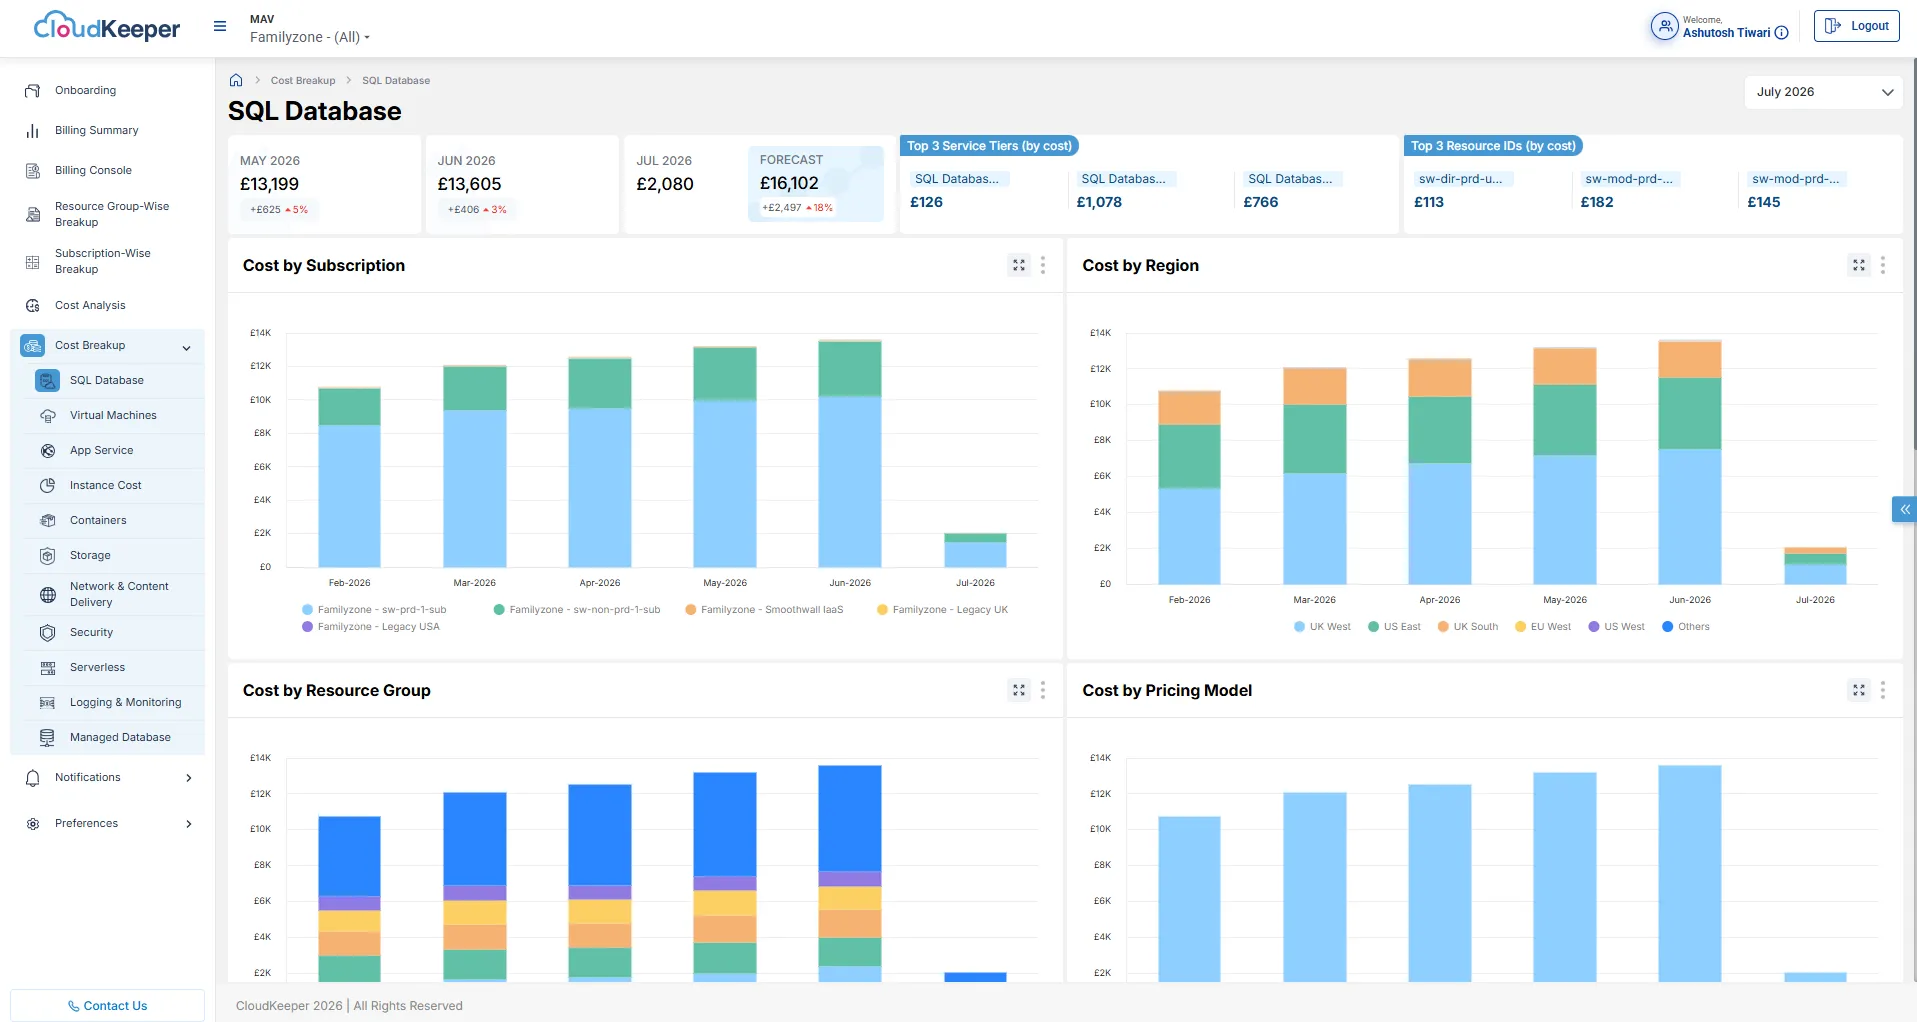This screenshot has width=1917, height=1022.
Task: Open the Familyzone - (All) account dropdown
Action: coord(310,37)
